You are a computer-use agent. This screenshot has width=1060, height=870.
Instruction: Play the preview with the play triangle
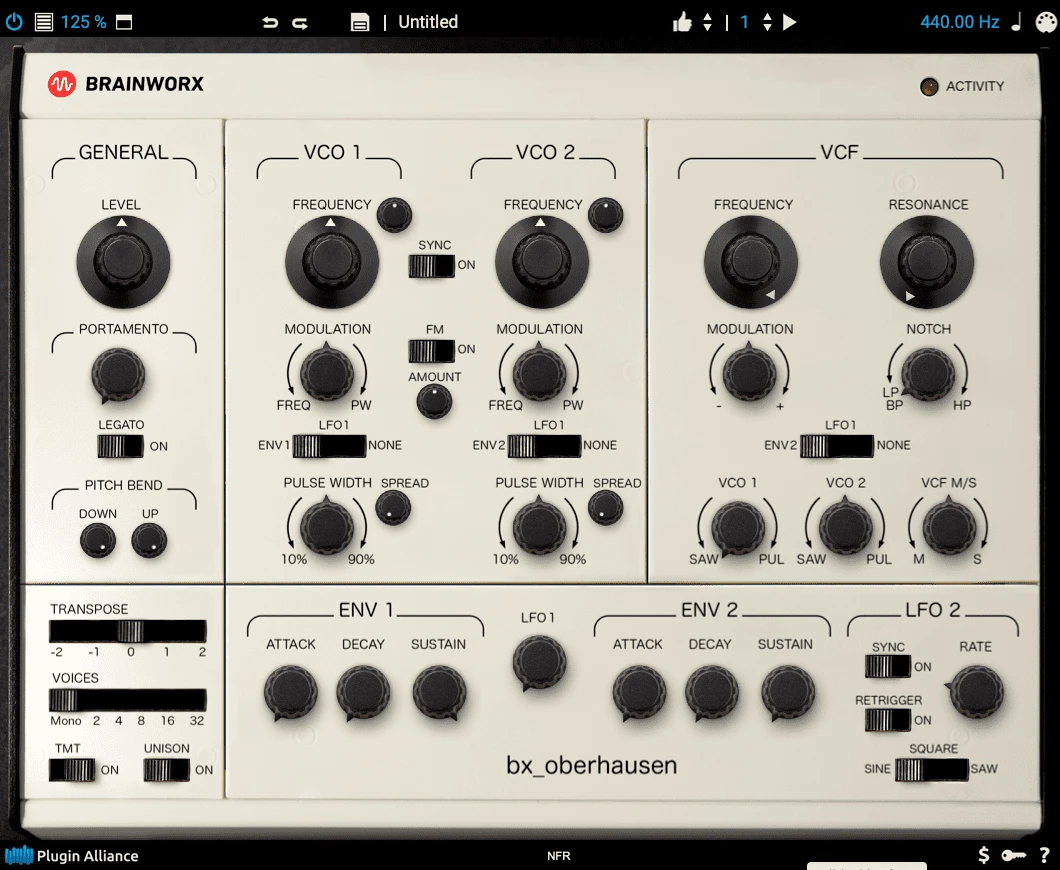pos(790,22)
